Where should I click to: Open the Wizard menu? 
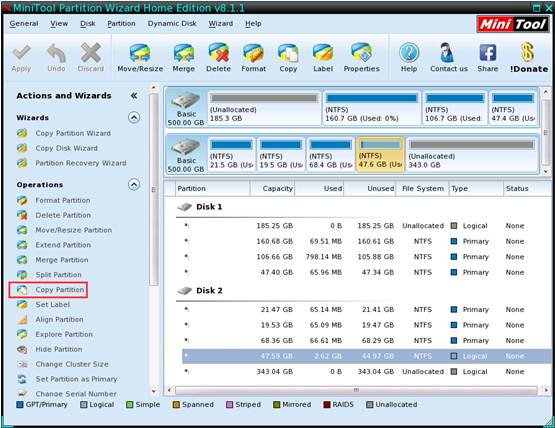221,24
